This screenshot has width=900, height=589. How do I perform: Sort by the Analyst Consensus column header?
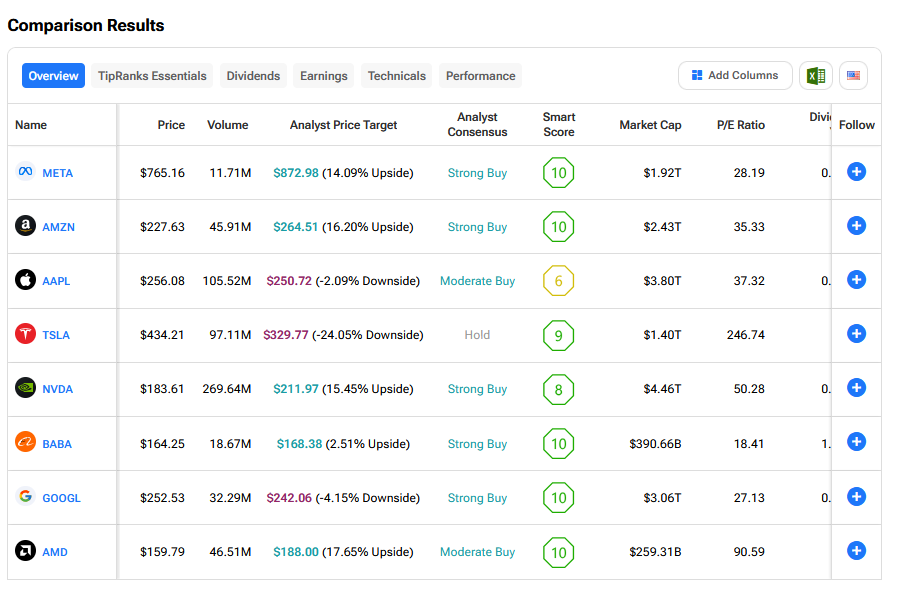(x=478, y=125)
